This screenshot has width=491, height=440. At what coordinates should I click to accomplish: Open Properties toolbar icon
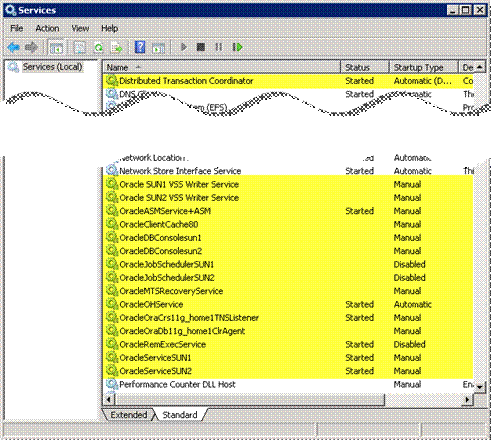coord(80,47)
